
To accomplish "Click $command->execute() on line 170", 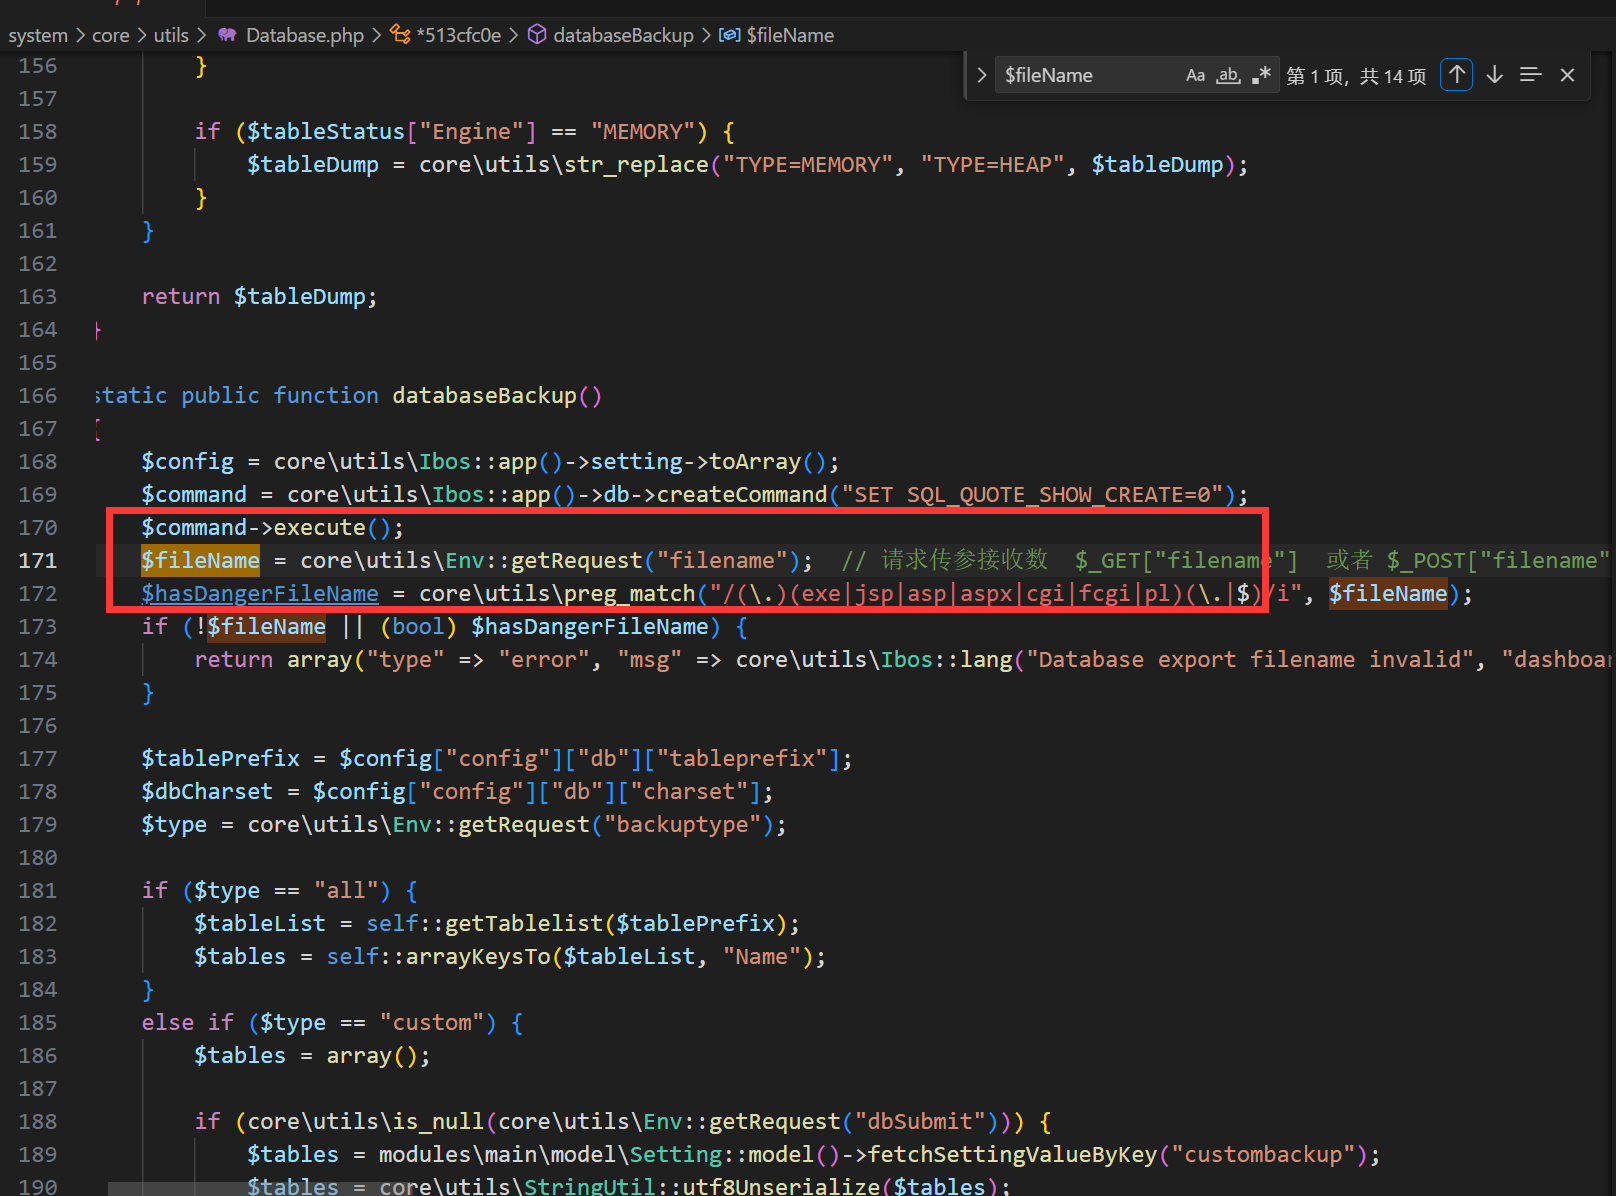I will point(272,528).
